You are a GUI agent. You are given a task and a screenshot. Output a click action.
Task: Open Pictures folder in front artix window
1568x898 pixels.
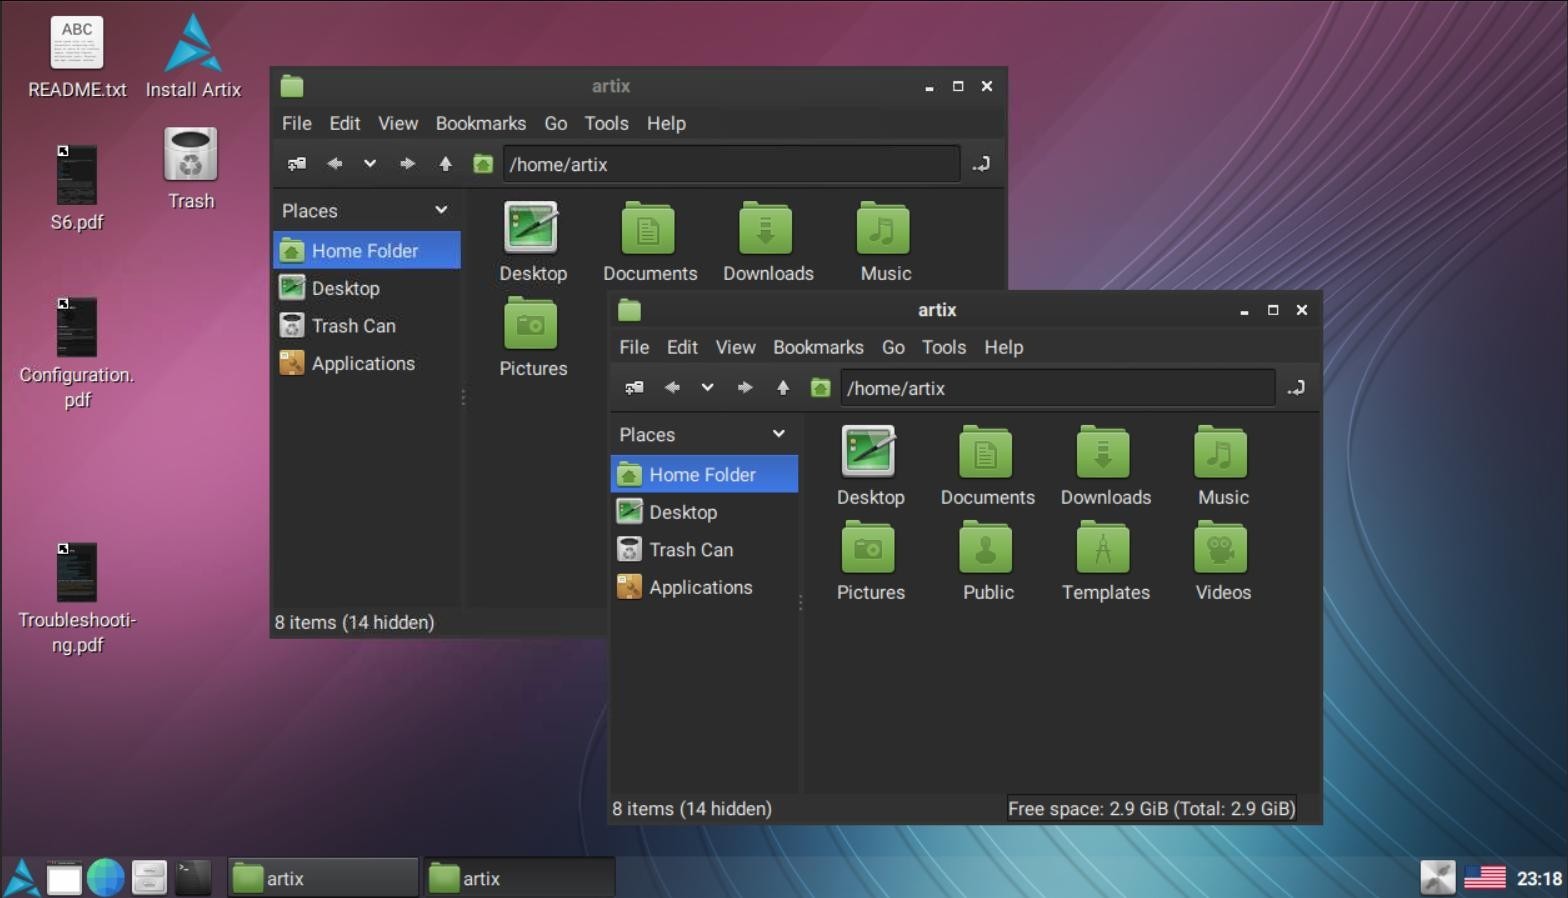[x=870, y=561]
